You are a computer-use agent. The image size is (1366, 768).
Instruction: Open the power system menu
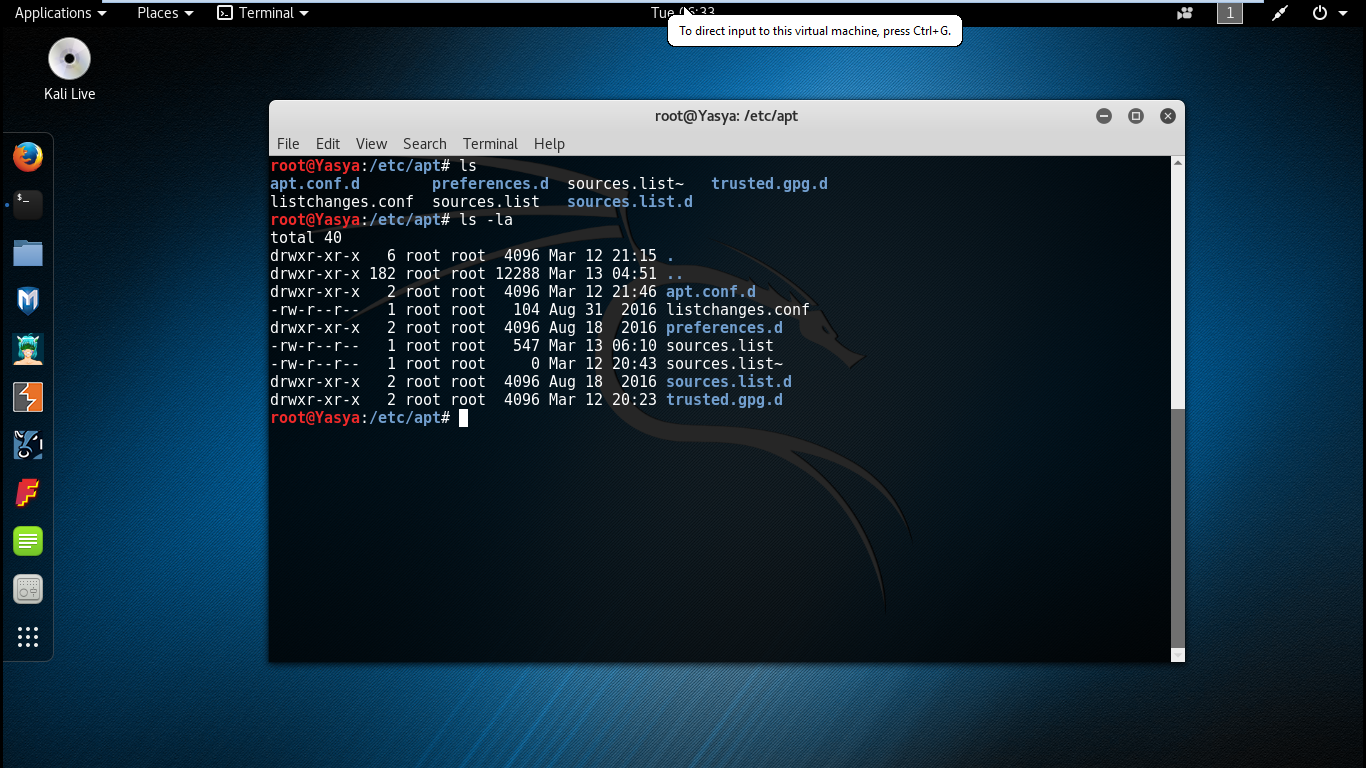tap(1329, 13)
